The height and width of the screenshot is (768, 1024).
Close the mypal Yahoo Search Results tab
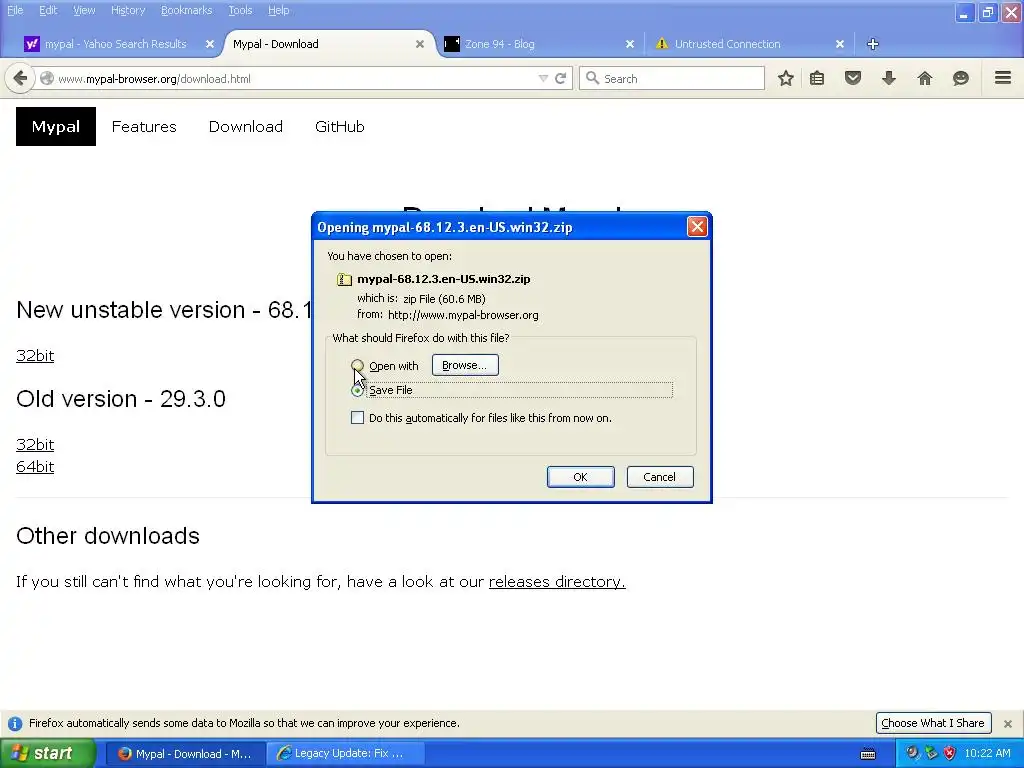(x=210, y=44)
